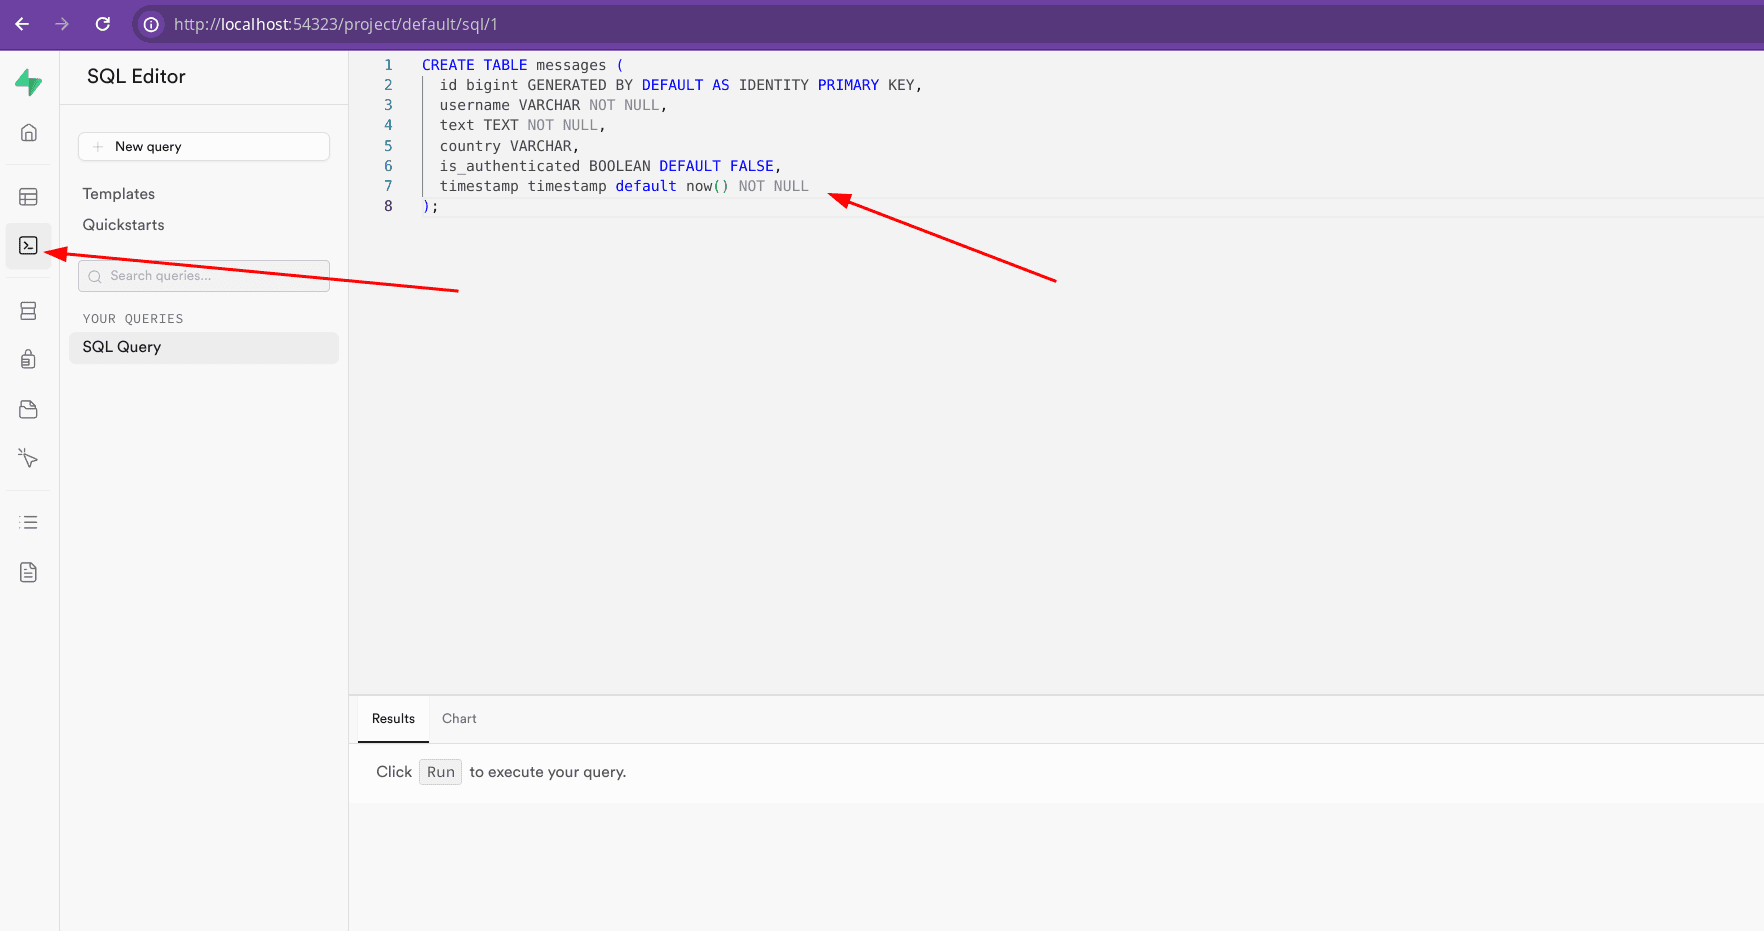Open Templates section

point(119,194)
